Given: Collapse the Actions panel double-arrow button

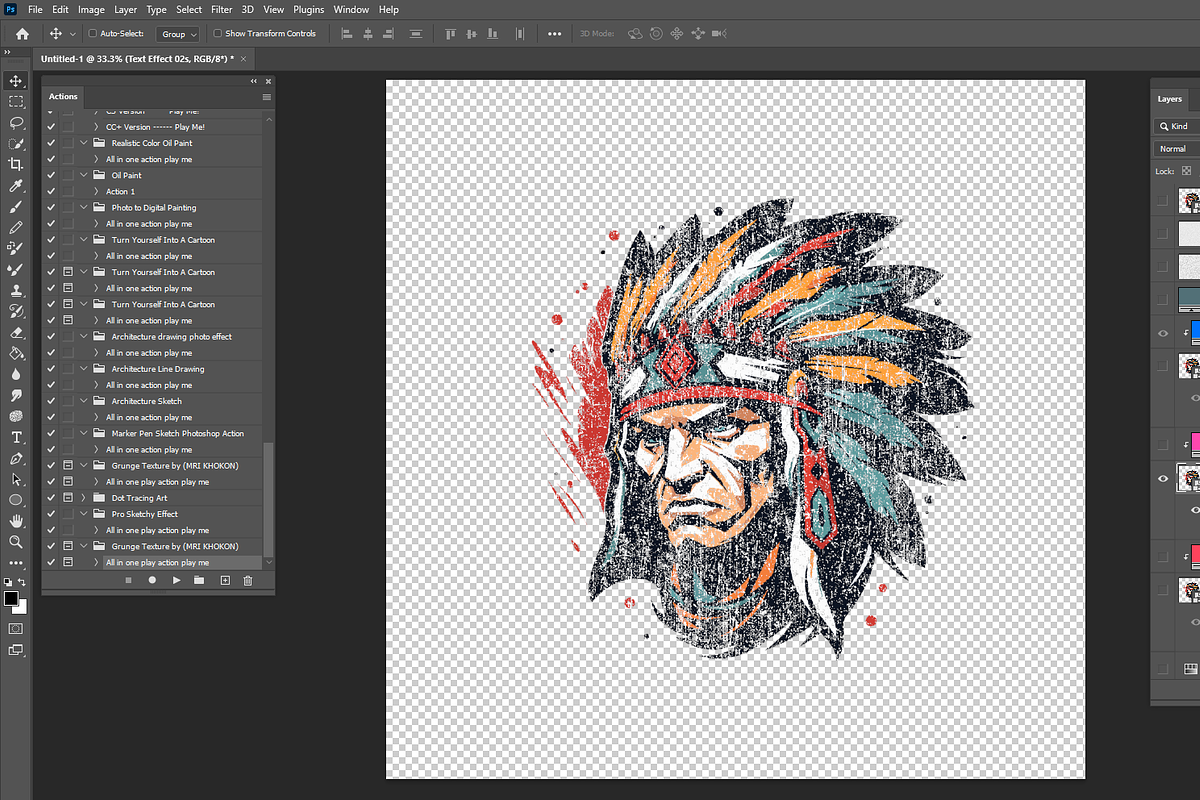Looking at the screenshot, I should pyautogui.click(x=254, y=81).
